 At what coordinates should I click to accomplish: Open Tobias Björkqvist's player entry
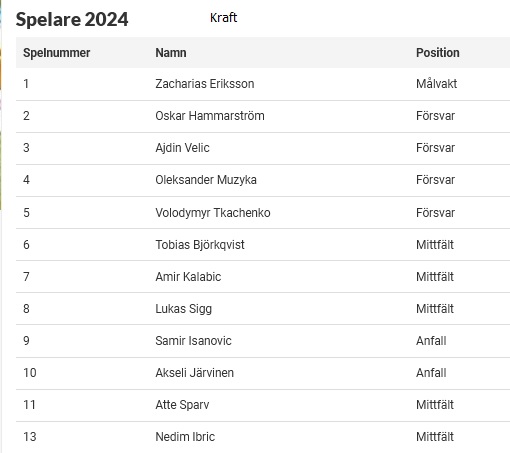click(x=200, y=245)
